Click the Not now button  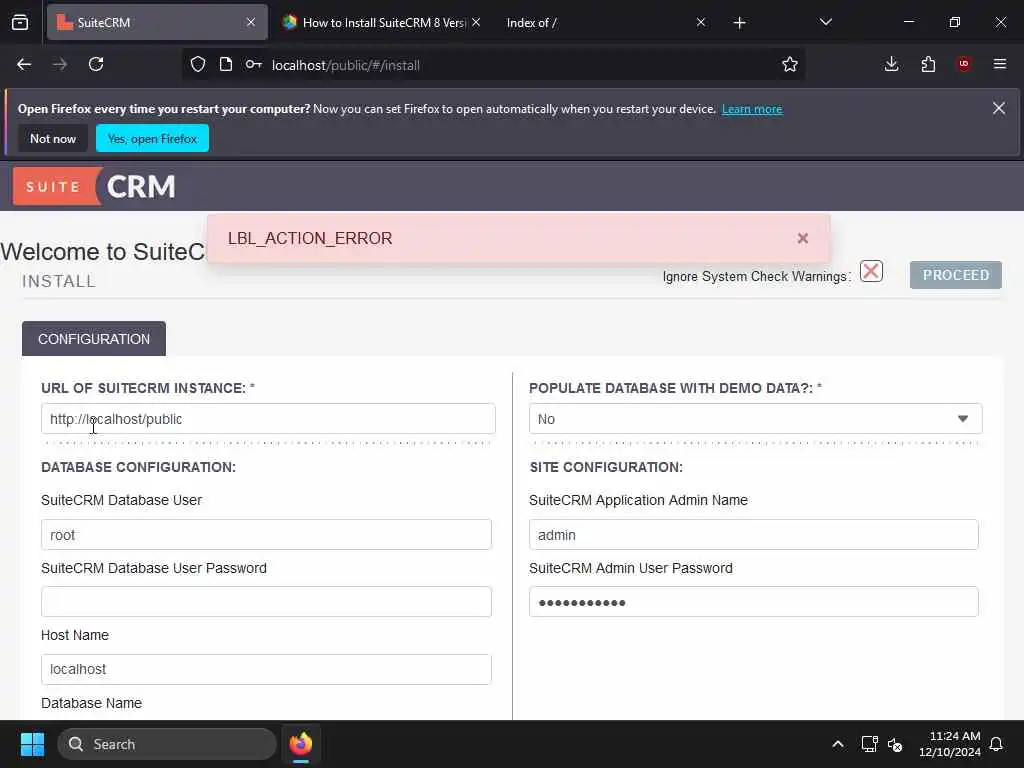(53, 138)
